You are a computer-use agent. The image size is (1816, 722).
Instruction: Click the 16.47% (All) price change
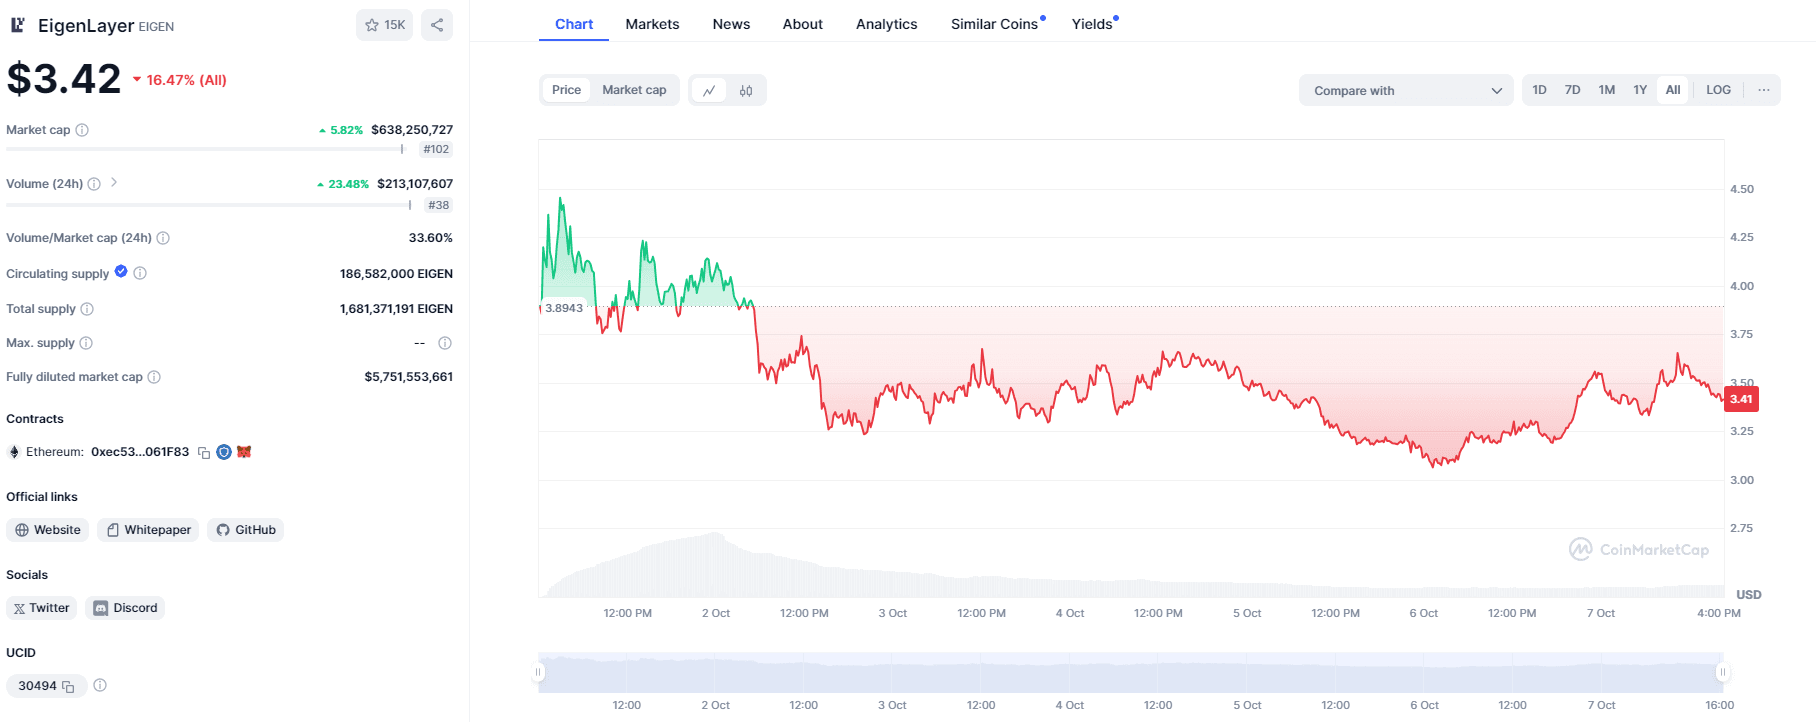point(180,80)
